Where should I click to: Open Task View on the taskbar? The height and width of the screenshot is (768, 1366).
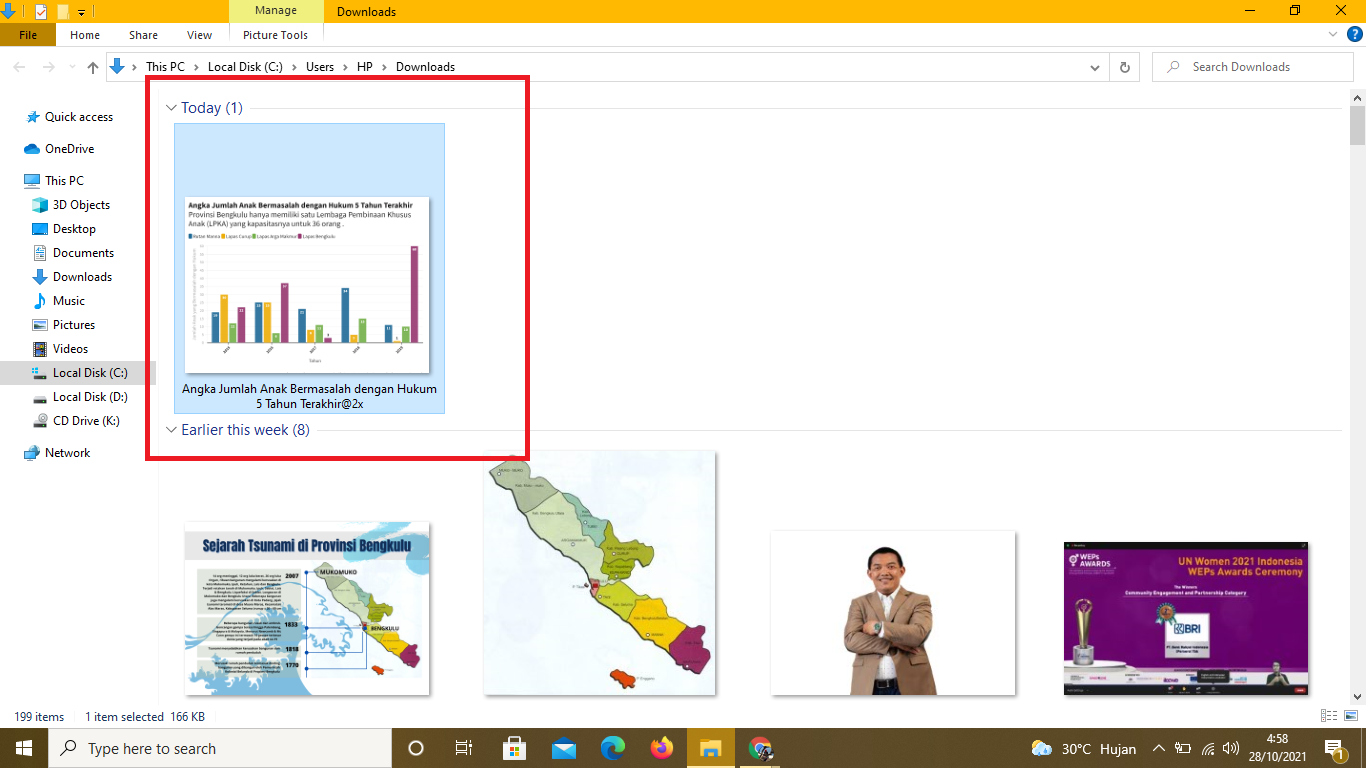[x=464, y=748]
